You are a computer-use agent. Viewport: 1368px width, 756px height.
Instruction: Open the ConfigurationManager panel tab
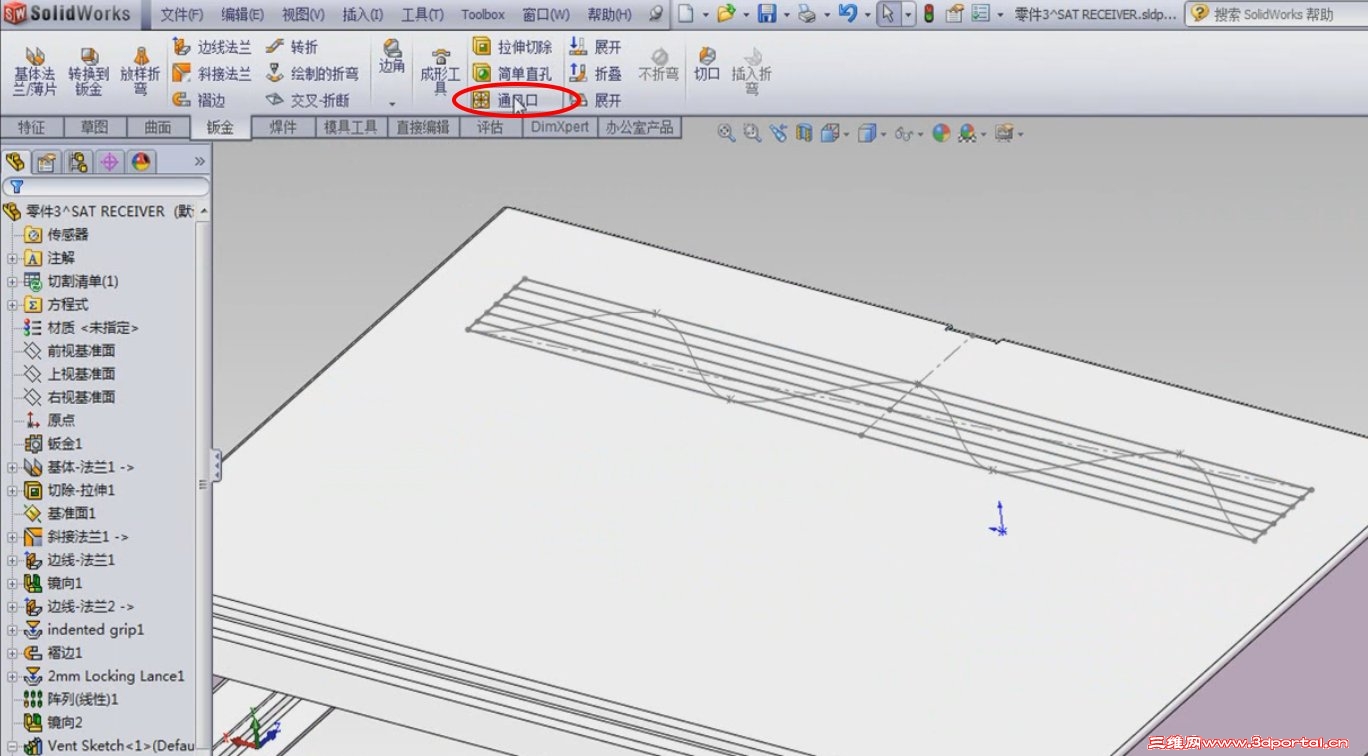pyautogui.click(x=78, y=162)
